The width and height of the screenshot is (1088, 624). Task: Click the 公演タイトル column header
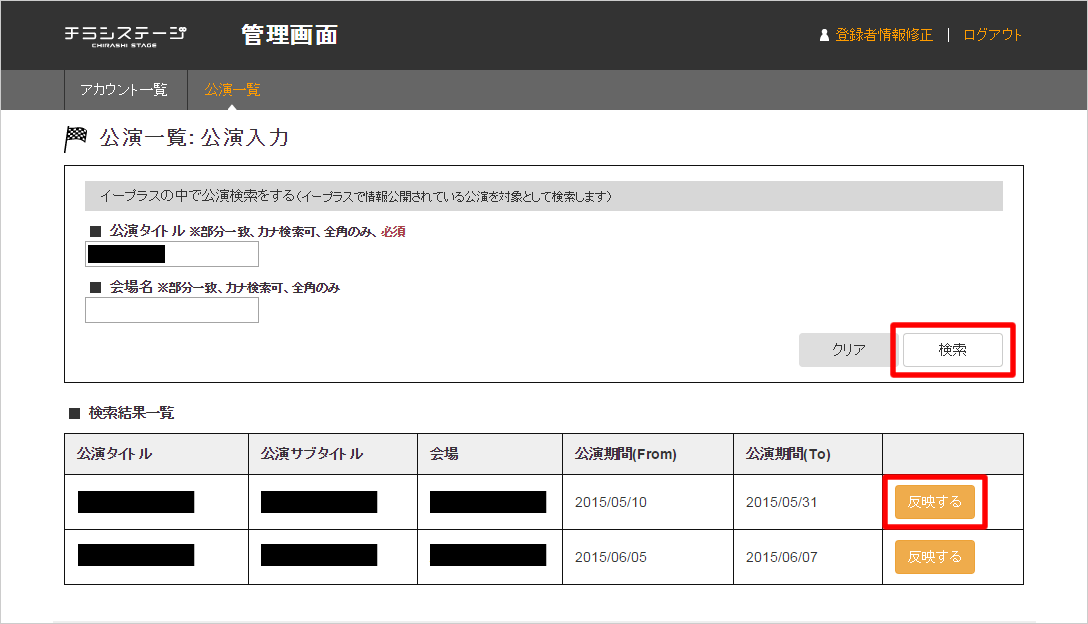tap(115, 454)
